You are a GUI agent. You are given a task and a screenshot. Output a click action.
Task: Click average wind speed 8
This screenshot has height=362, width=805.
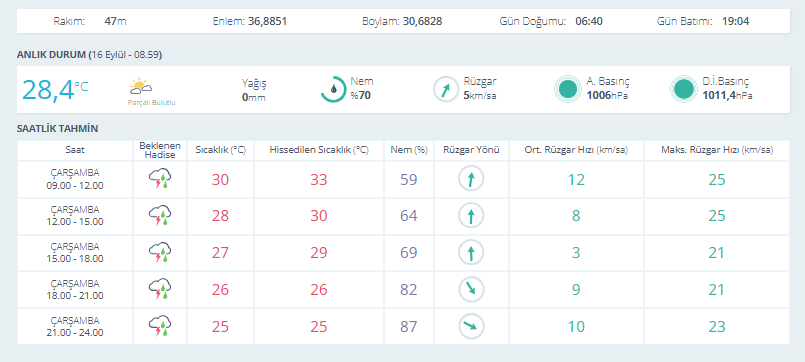tap(576, 216)
